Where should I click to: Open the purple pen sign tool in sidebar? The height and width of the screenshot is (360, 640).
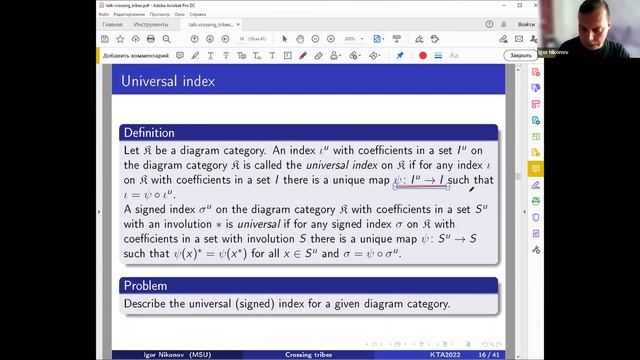536,185
